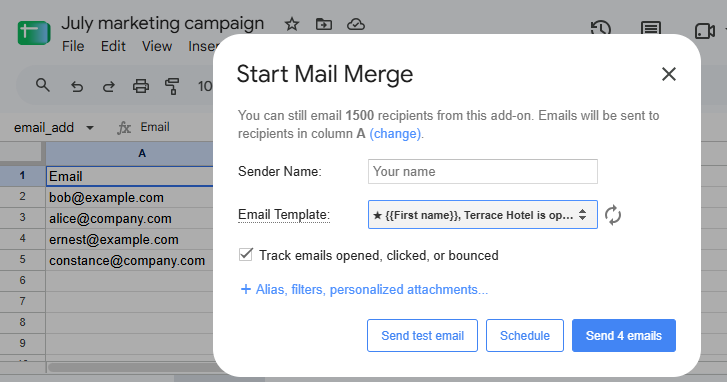The height and width of the screenshot is (382, 727).
Task: Click the Email Template label link
Action: pos(284,215)
